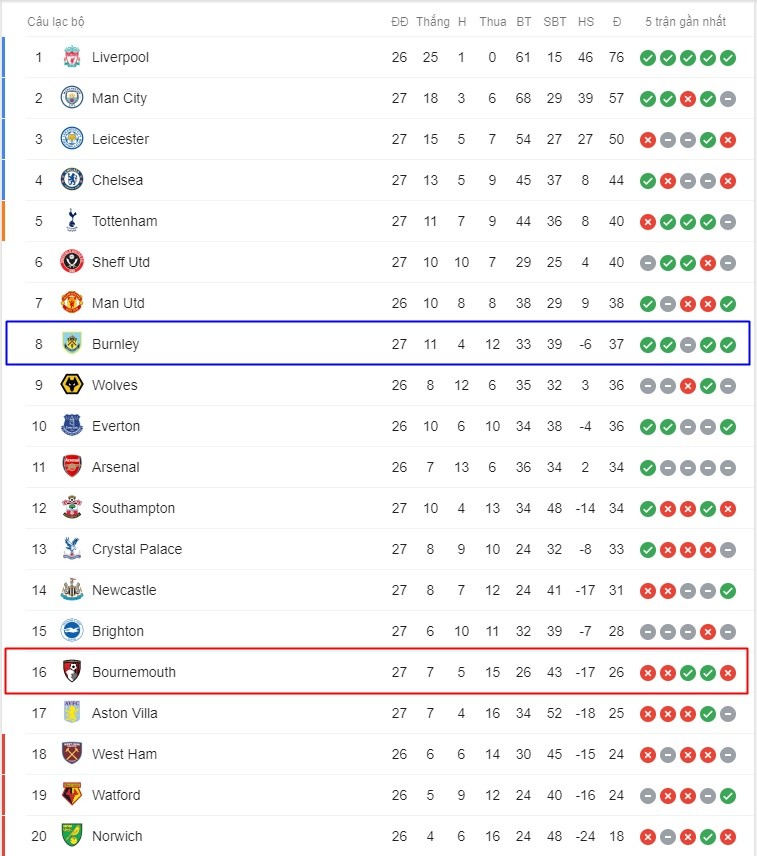Click the Norwich club badge
Image resolution: width=757 pixels, height=856 pixels.
[x=71, y=836]
